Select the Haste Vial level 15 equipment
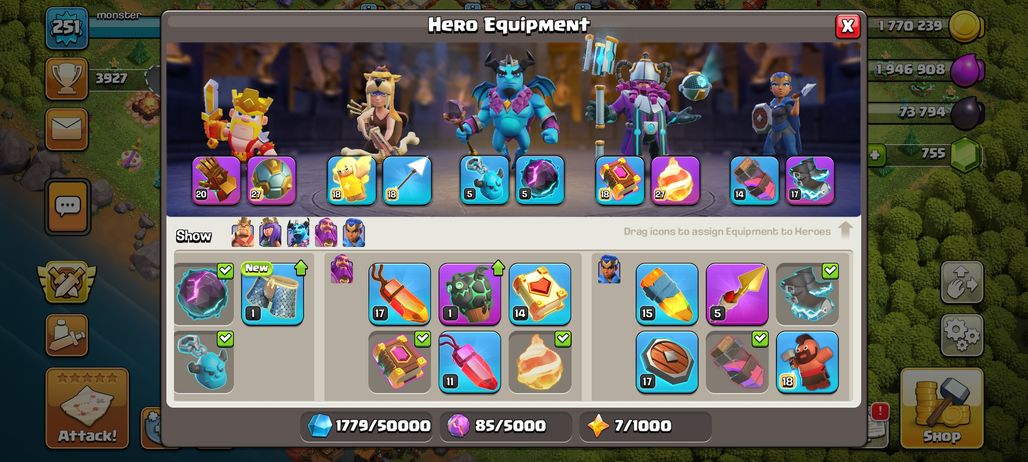The height and width of the screenshot is (462, 1028). tap(667, 294)
